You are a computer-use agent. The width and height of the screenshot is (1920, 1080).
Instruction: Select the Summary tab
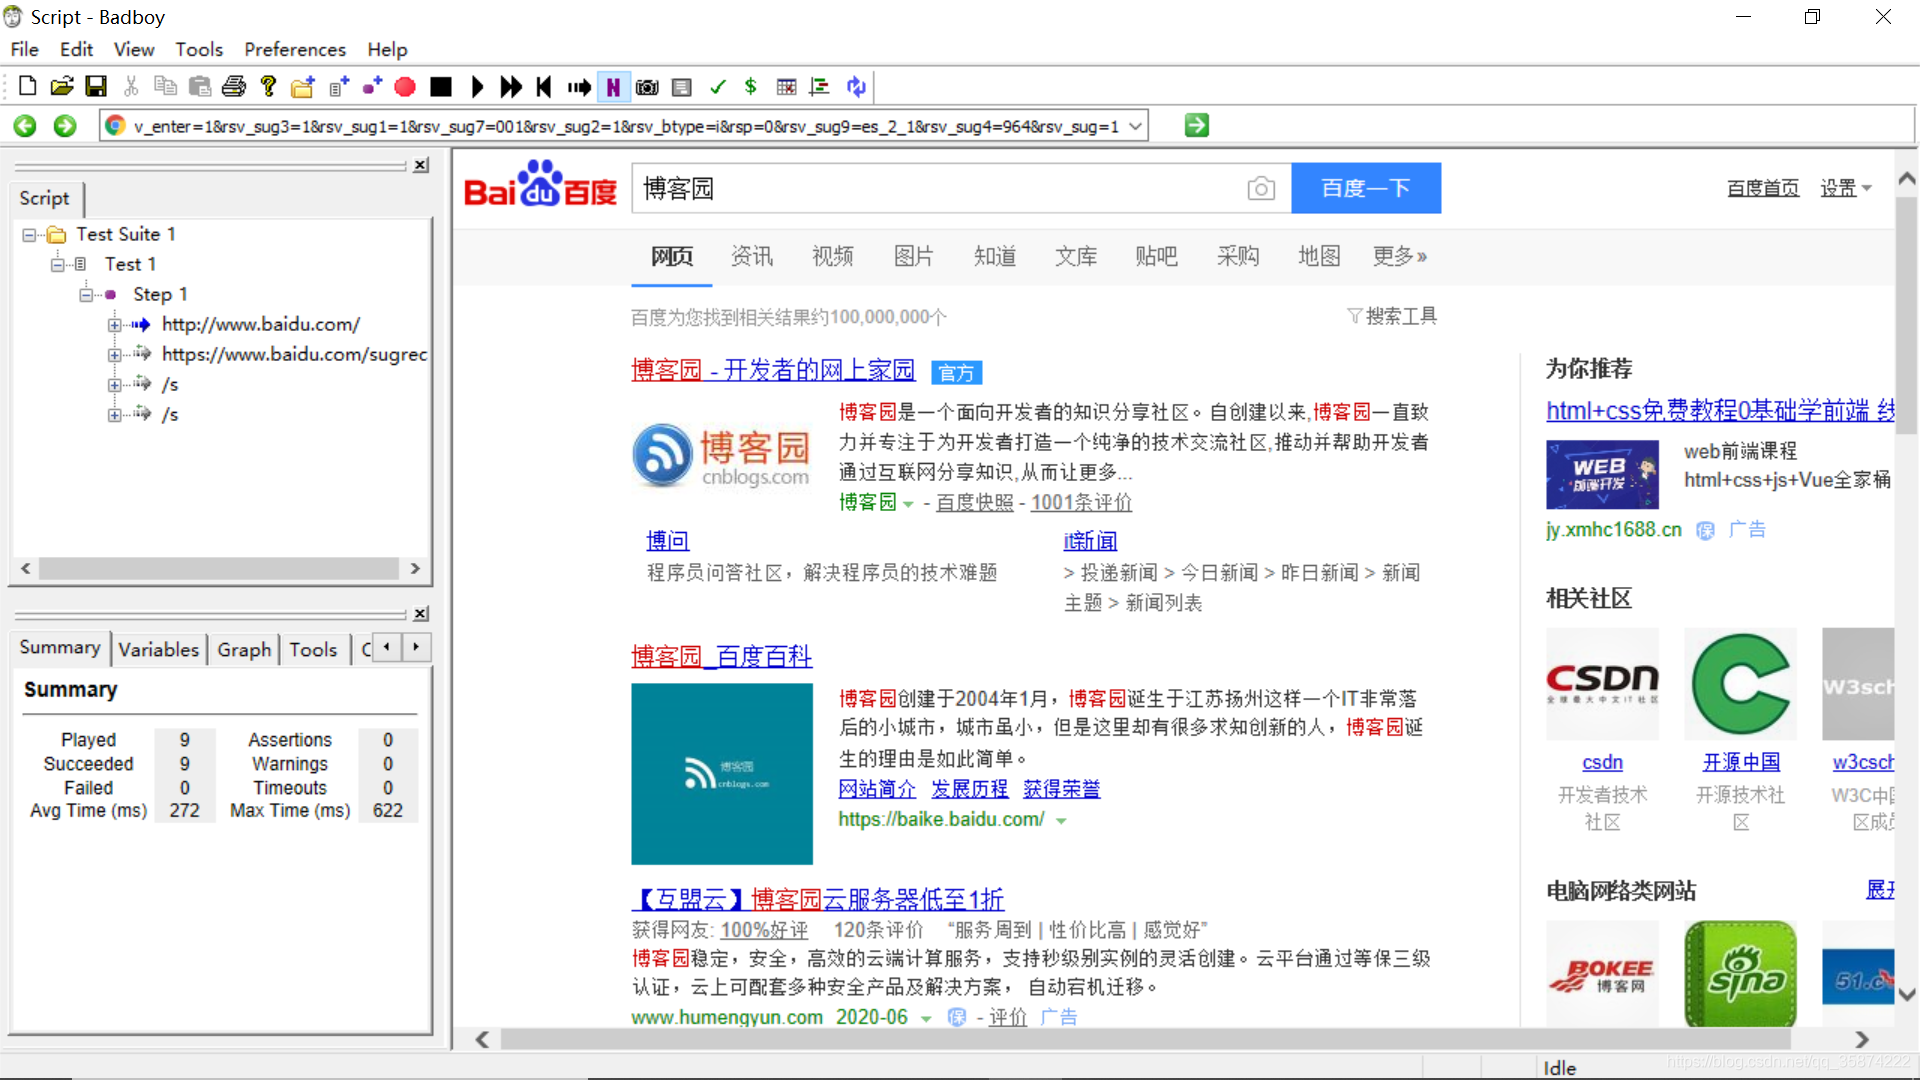tap(60, 647)
